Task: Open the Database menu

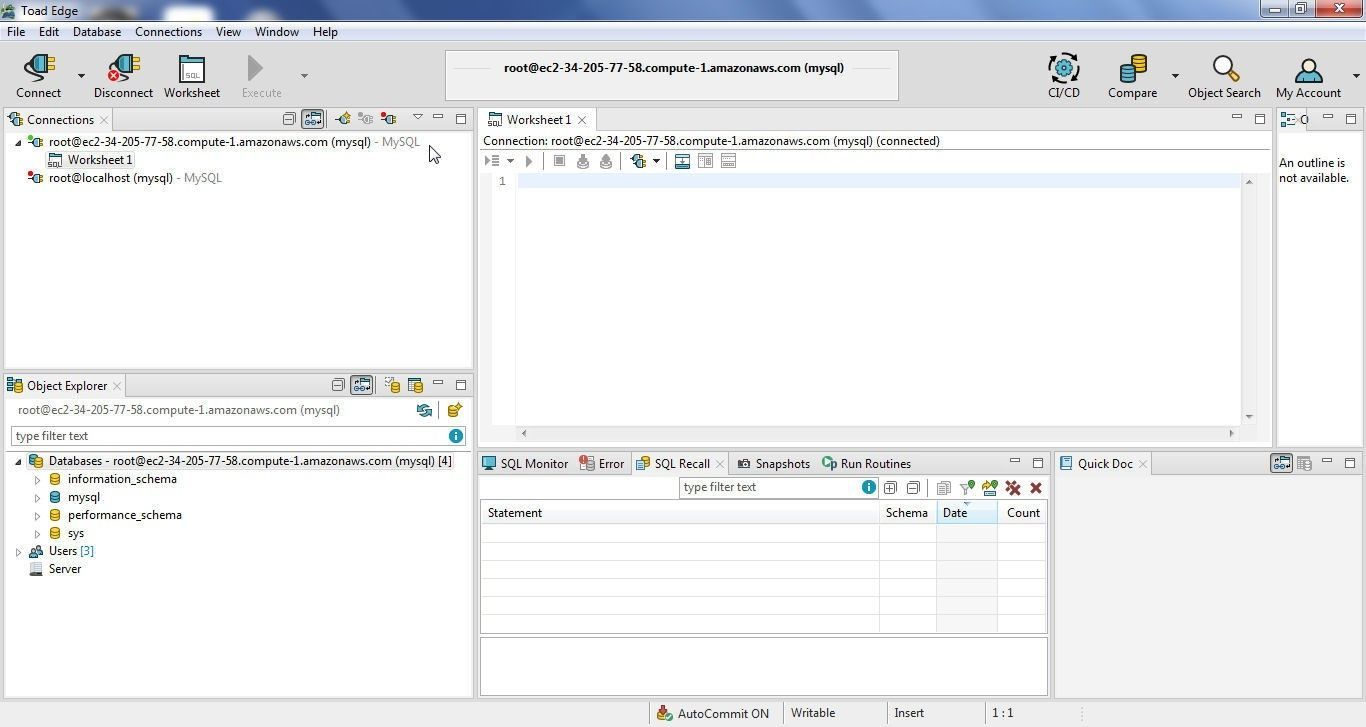Action: coord(97,32)
